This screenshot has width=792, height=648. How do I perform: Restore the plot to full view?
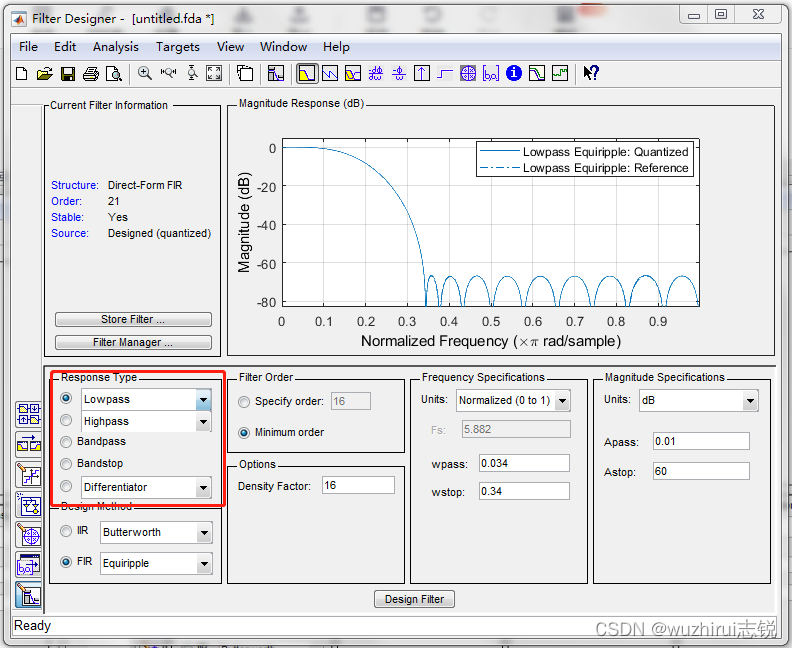tap(214, 74)
